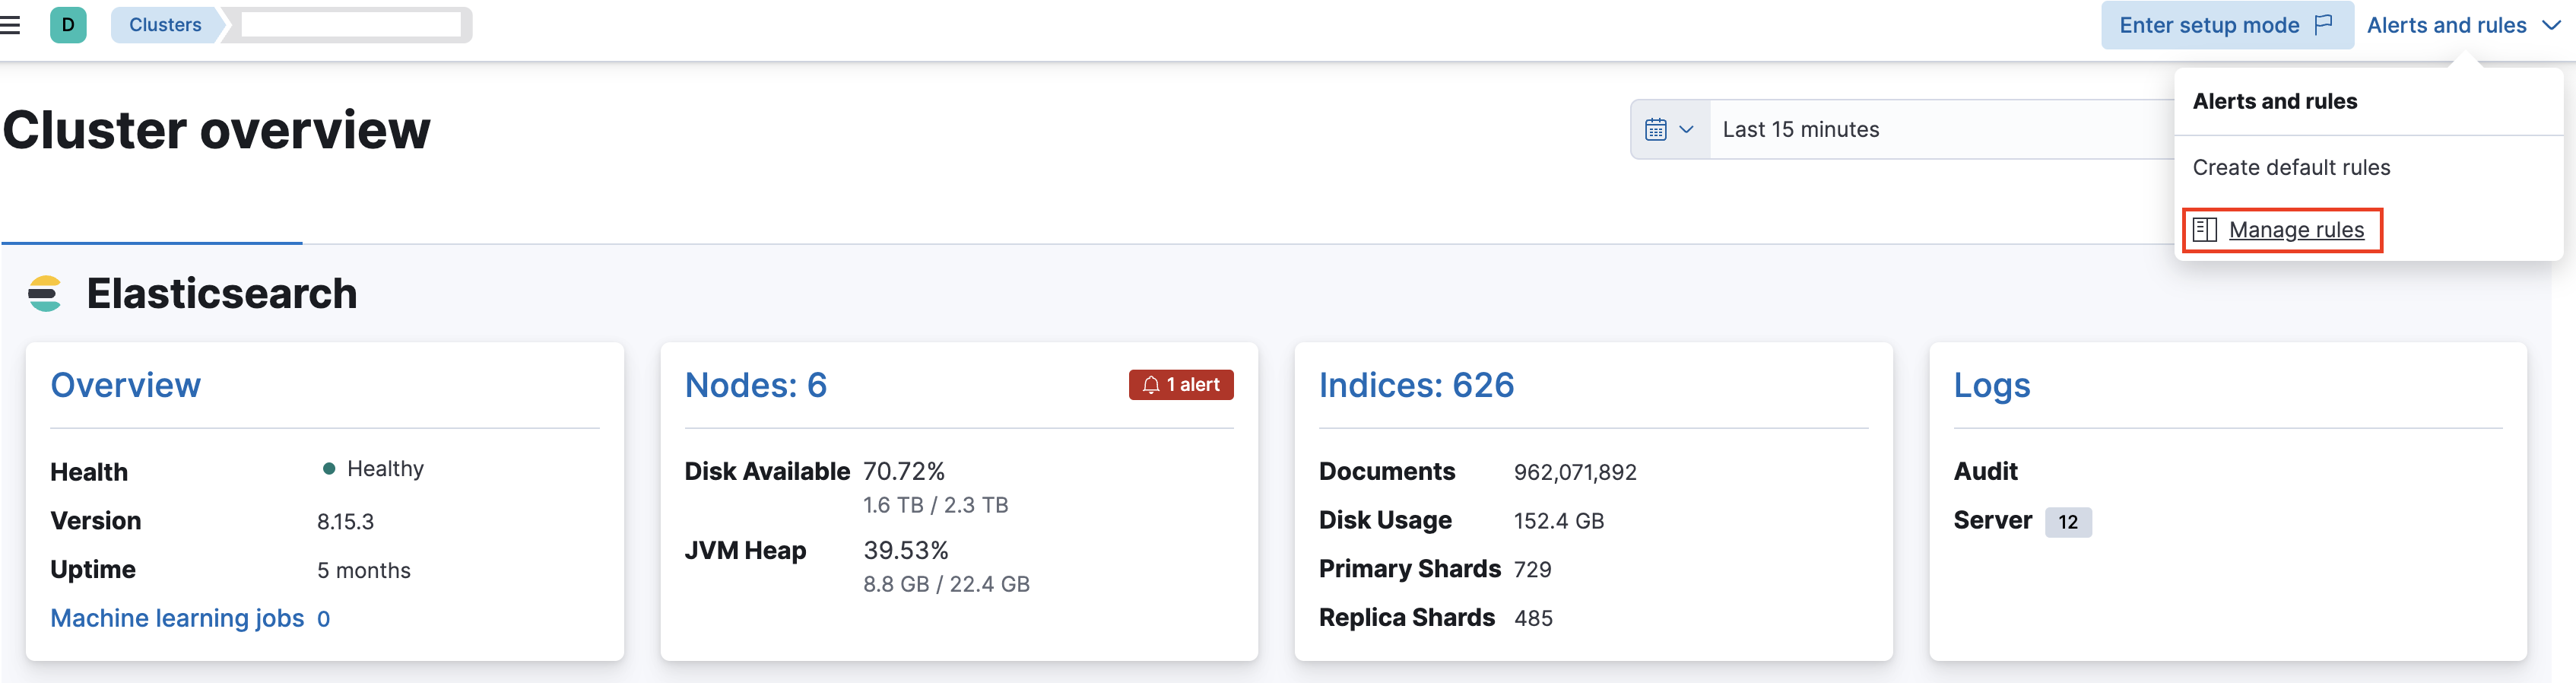The width and height of the screenshot is (2576, 683).
Task: Click the Cluster overview page heading
Action: pos(217,130)
